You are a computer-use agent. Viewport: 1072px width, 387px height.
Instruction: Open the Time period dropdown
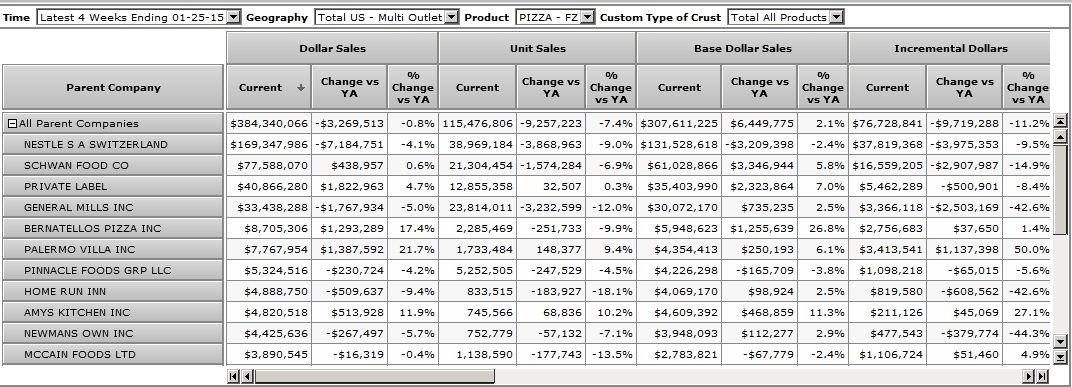[x=233, y=17]
